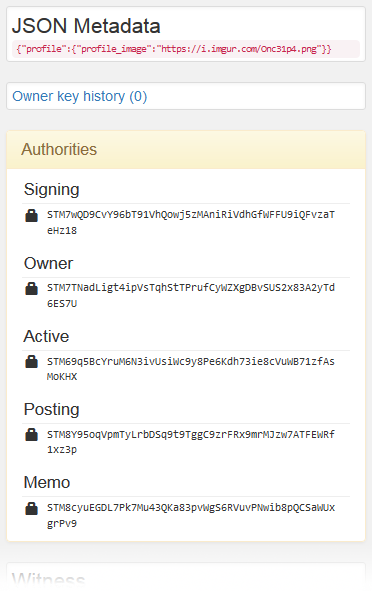Click the Authorities panel header
This screenshot has width=372, height=591.
pos(186,150)
